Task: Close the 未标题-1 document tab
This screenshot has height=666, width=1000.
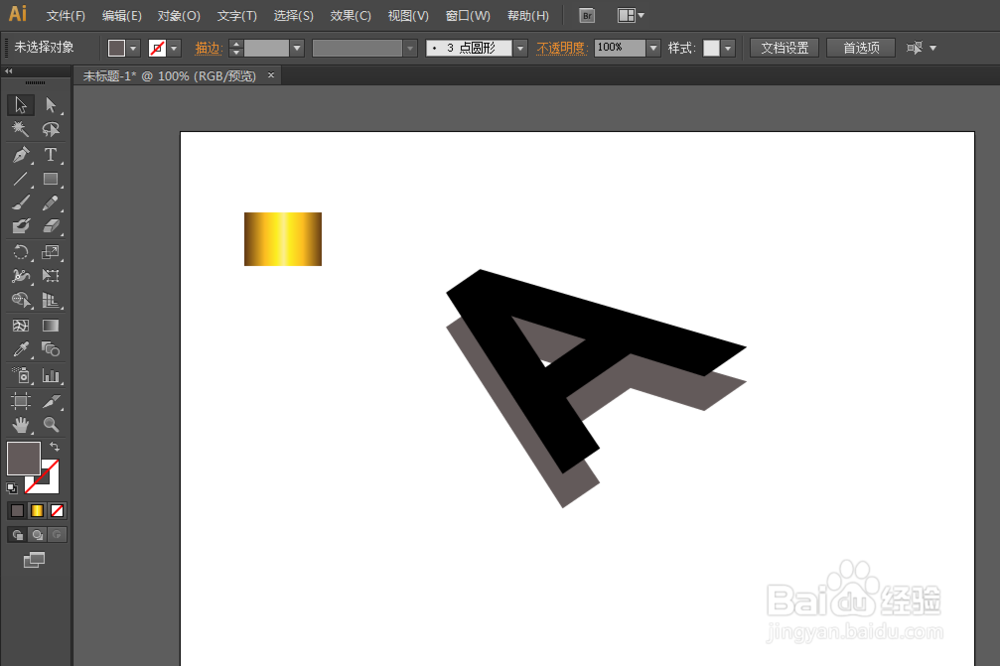Action: click(x=271, y=75)
